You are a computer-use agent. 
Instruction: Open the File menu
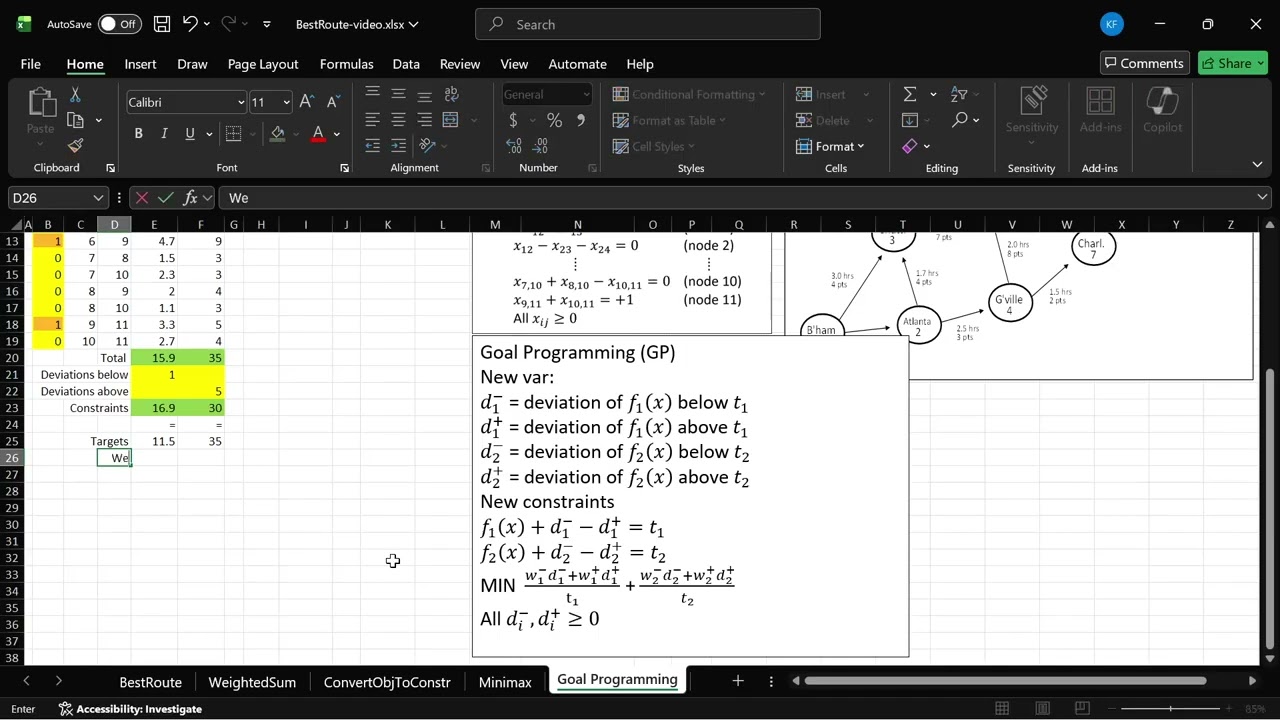(31, 63)
